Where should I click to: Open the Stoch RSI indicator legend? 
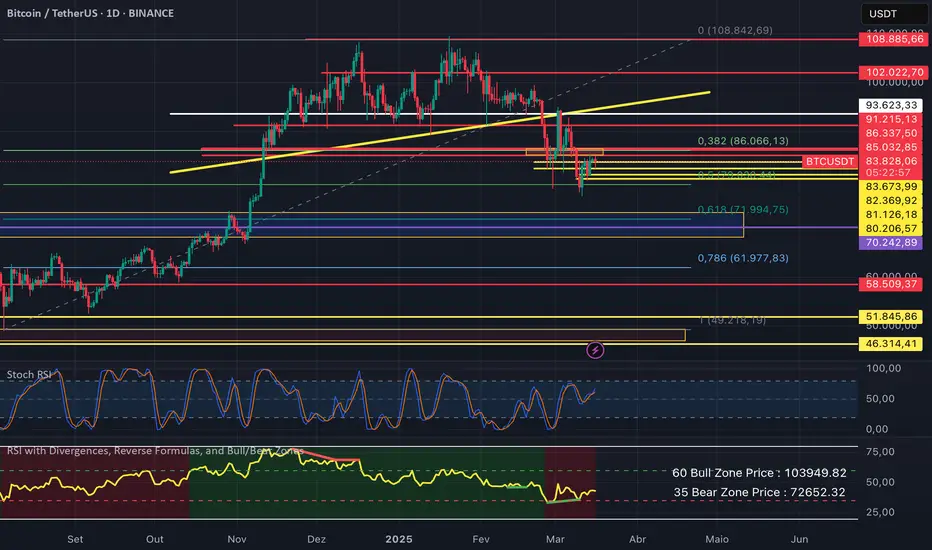(29, 375)
